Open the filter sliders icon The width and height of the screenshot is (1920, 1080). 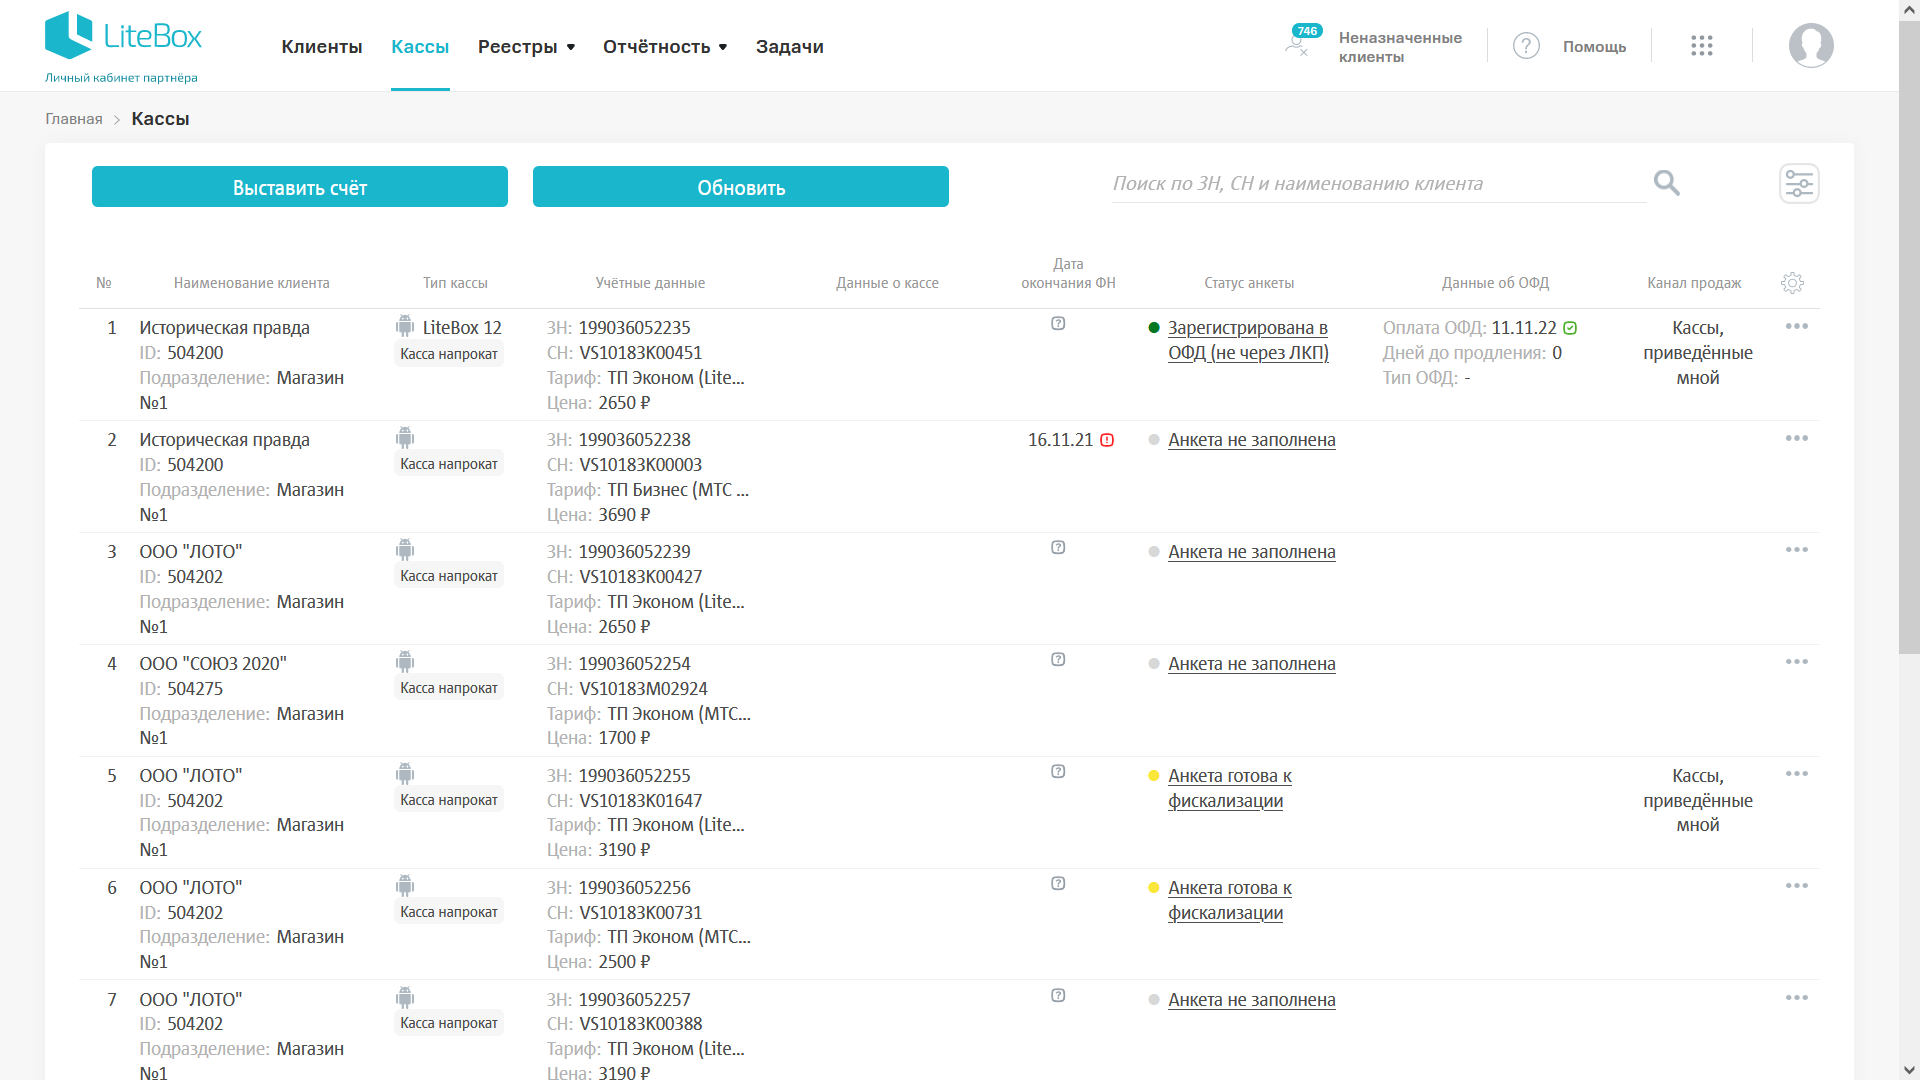1799,184
